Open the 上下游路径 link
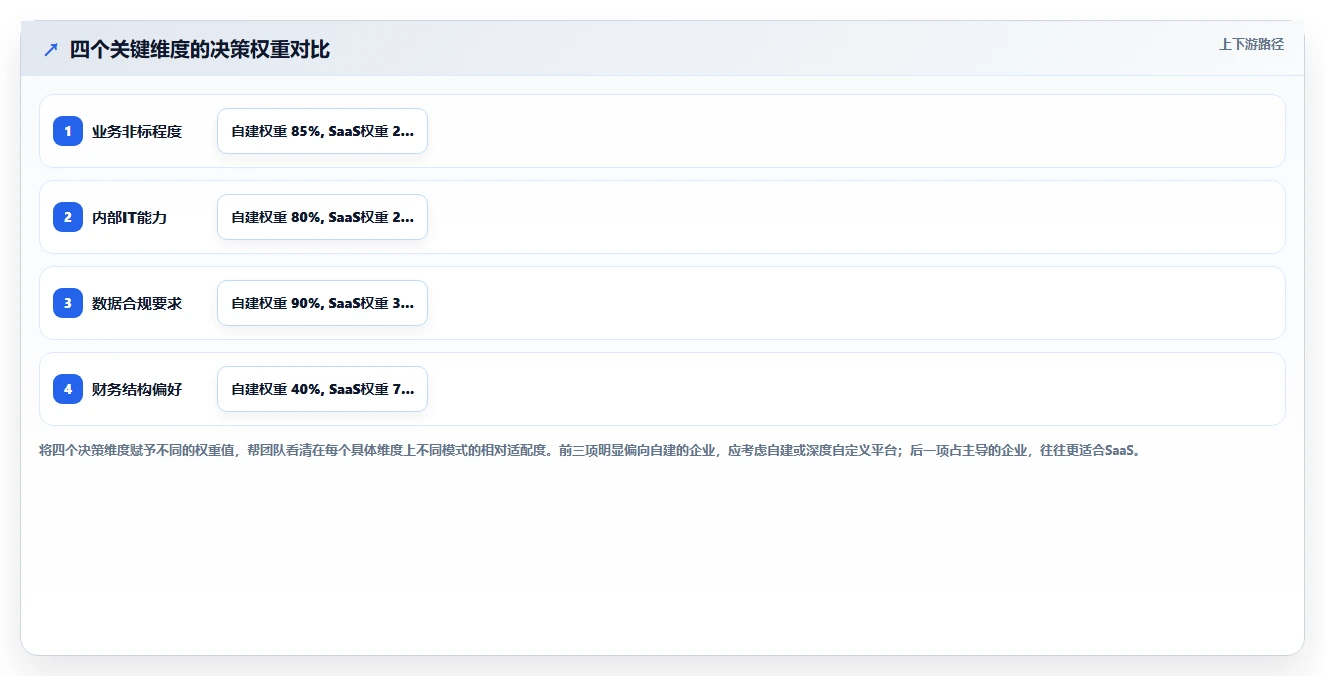Screen dimensions: 1325x676 pyautogui.click(x=1251, y=45)
